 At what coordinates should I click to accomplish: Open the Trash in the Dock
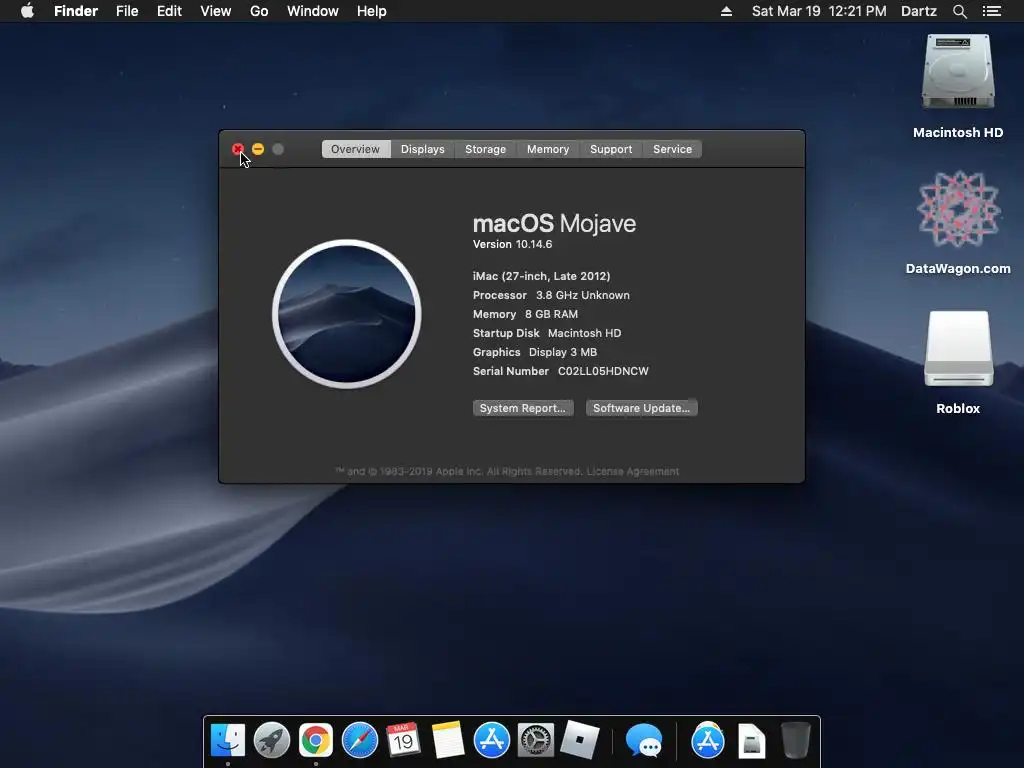click(x=796, y=740)
